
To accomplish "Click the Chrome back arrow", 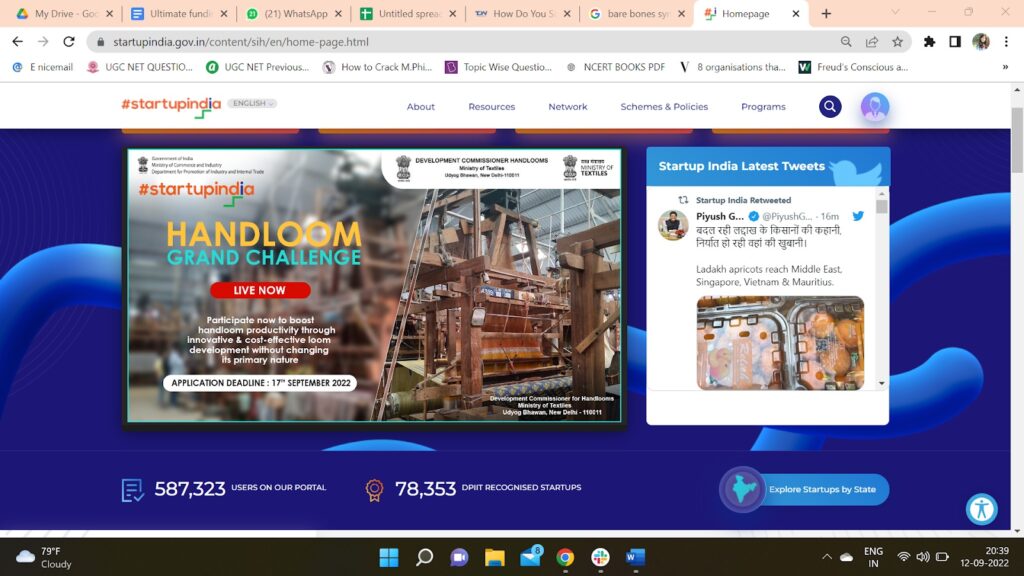I will [18, 41].
